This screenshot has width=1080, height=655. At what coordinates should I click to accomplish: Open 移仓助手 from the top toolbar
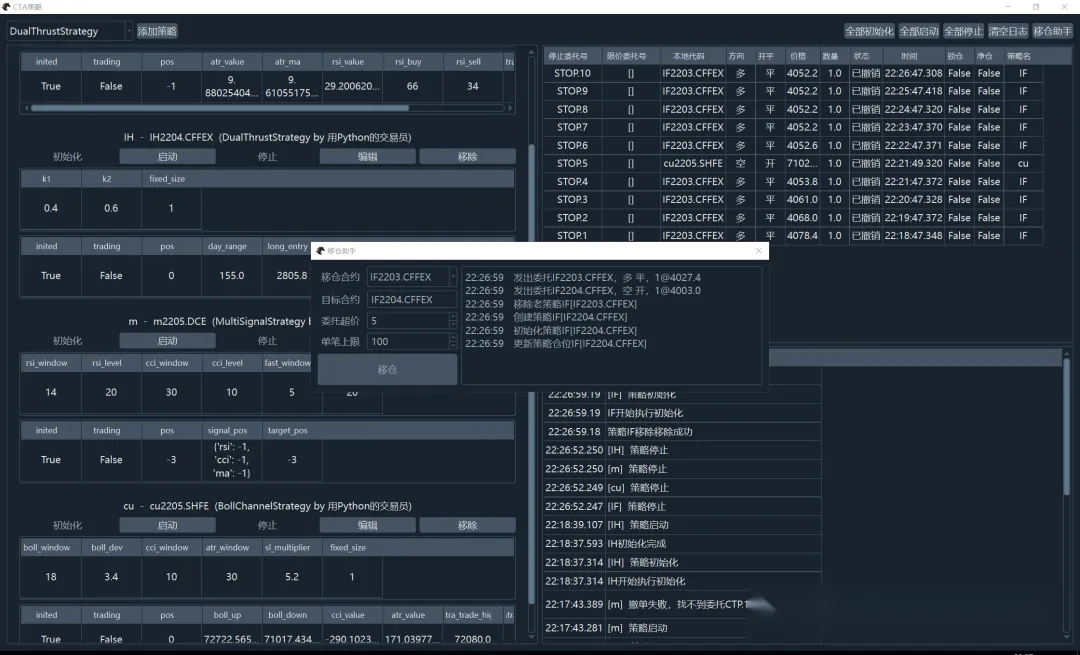[1051, 31]
